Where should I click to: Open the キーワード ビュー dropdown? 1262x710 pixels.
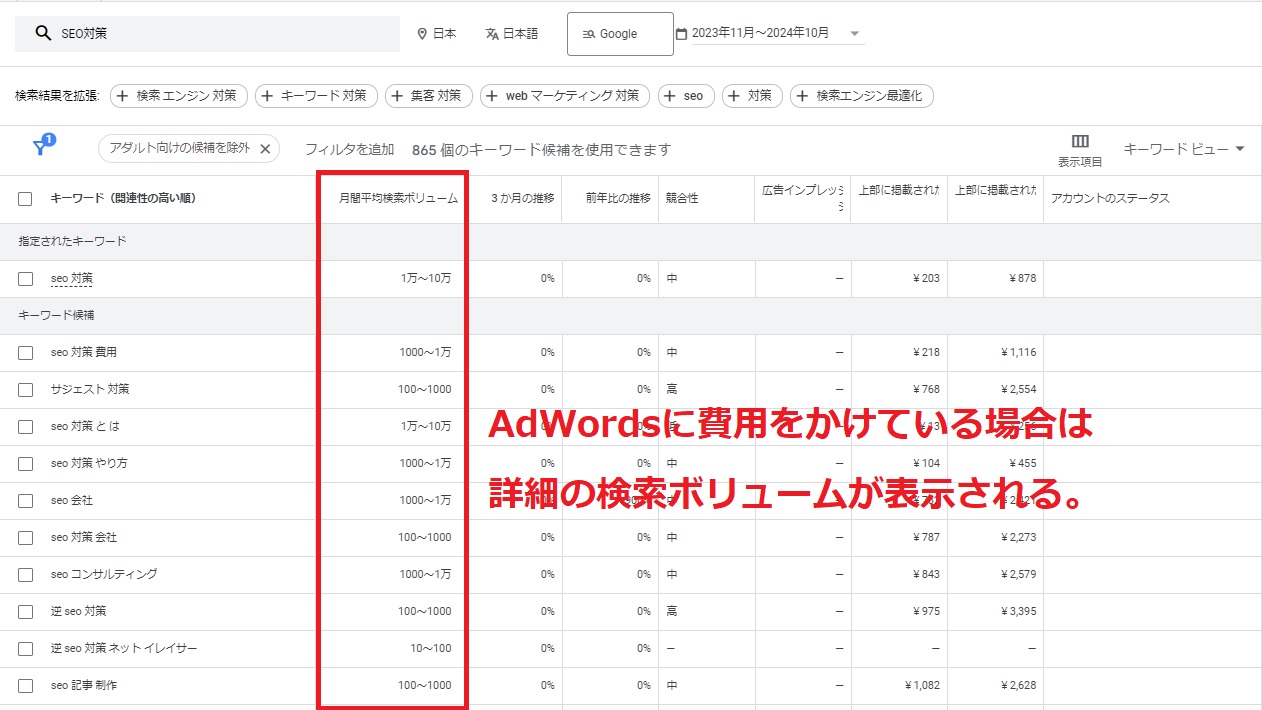click(x=1184, y=149)
